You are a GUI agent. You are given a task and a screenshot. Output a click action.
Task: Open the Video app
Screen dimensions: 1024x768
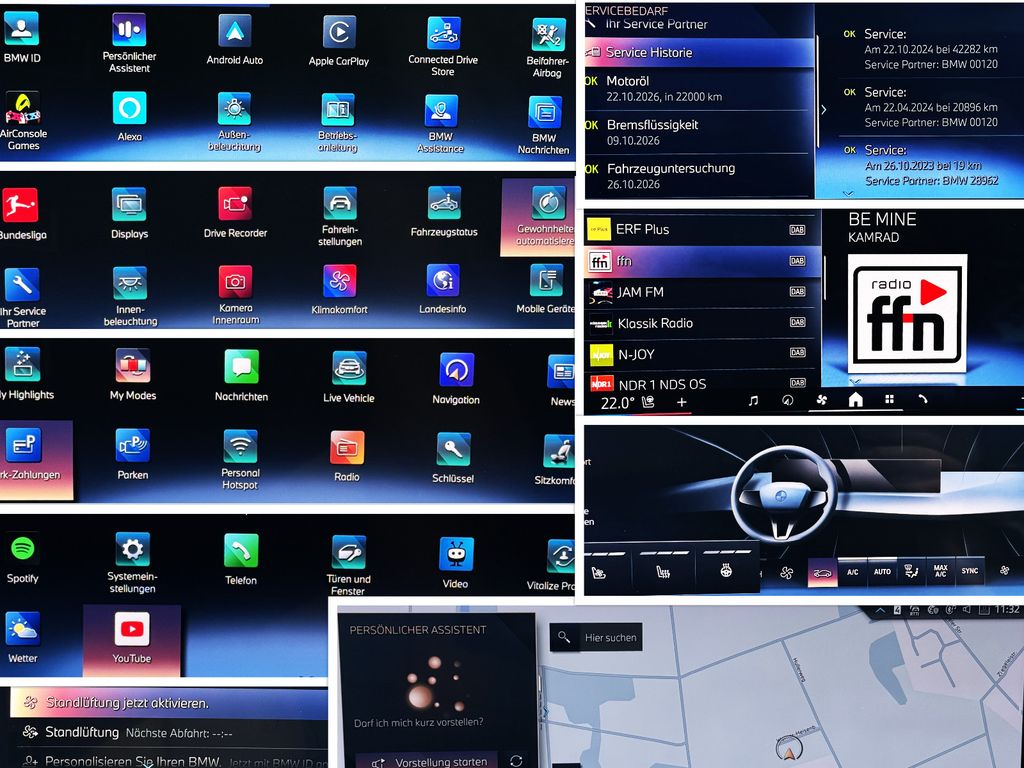455,563
